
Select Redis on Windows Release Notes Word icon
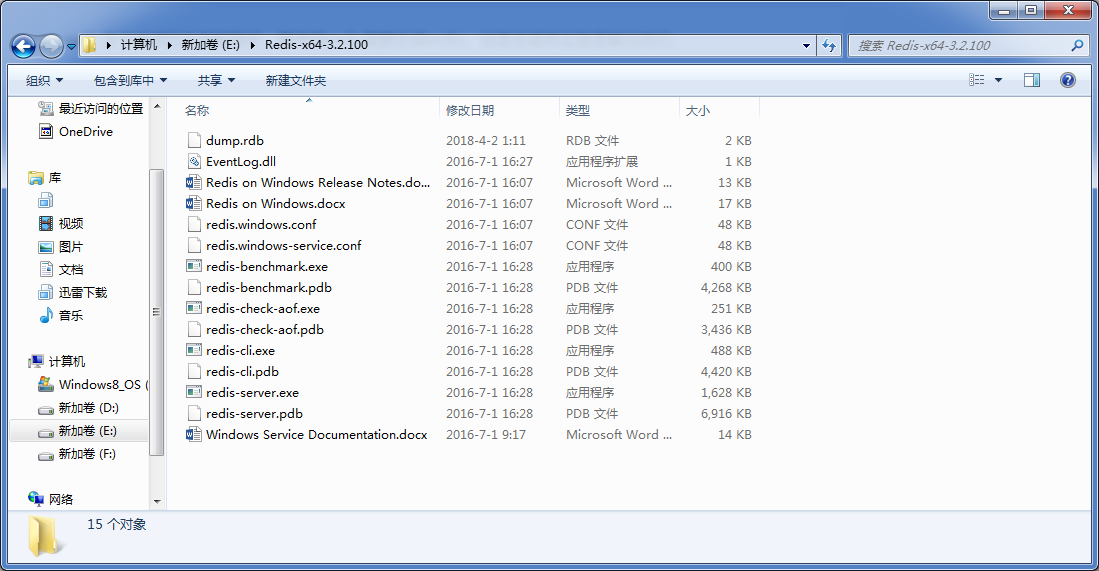(193, 182)
